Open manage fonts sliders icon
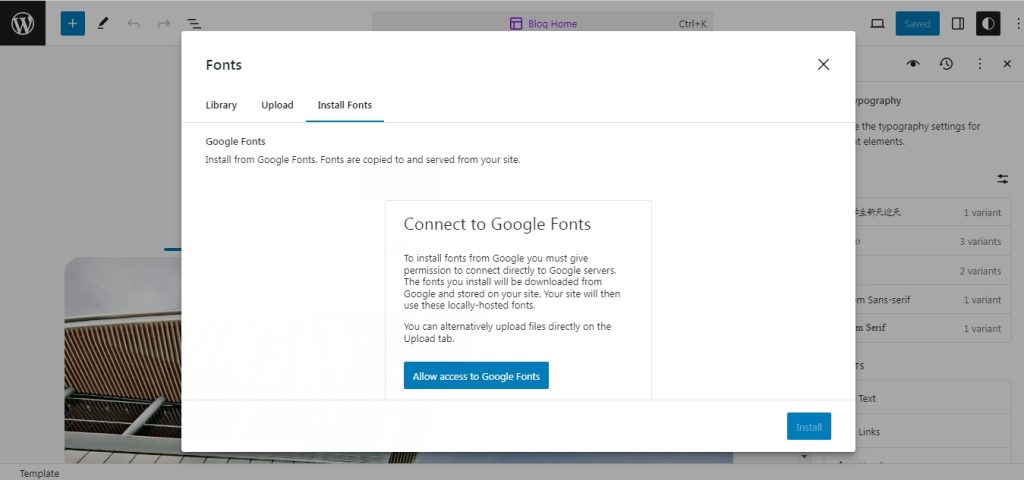The image size is (1024, 480). coord(1002,178)
